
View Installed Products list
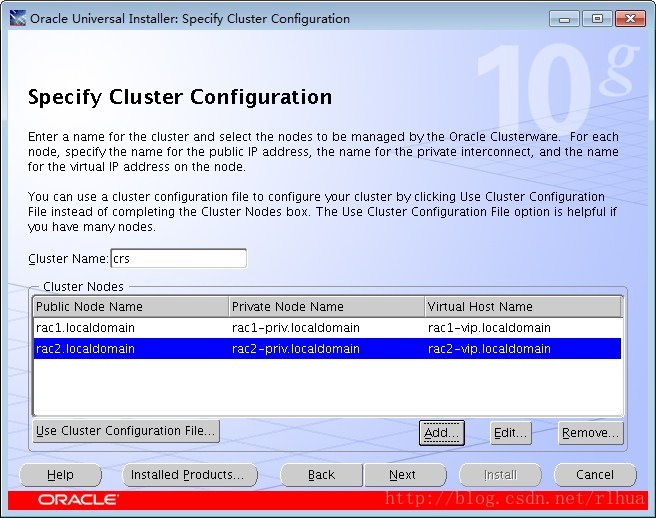(x=190, y=475)
